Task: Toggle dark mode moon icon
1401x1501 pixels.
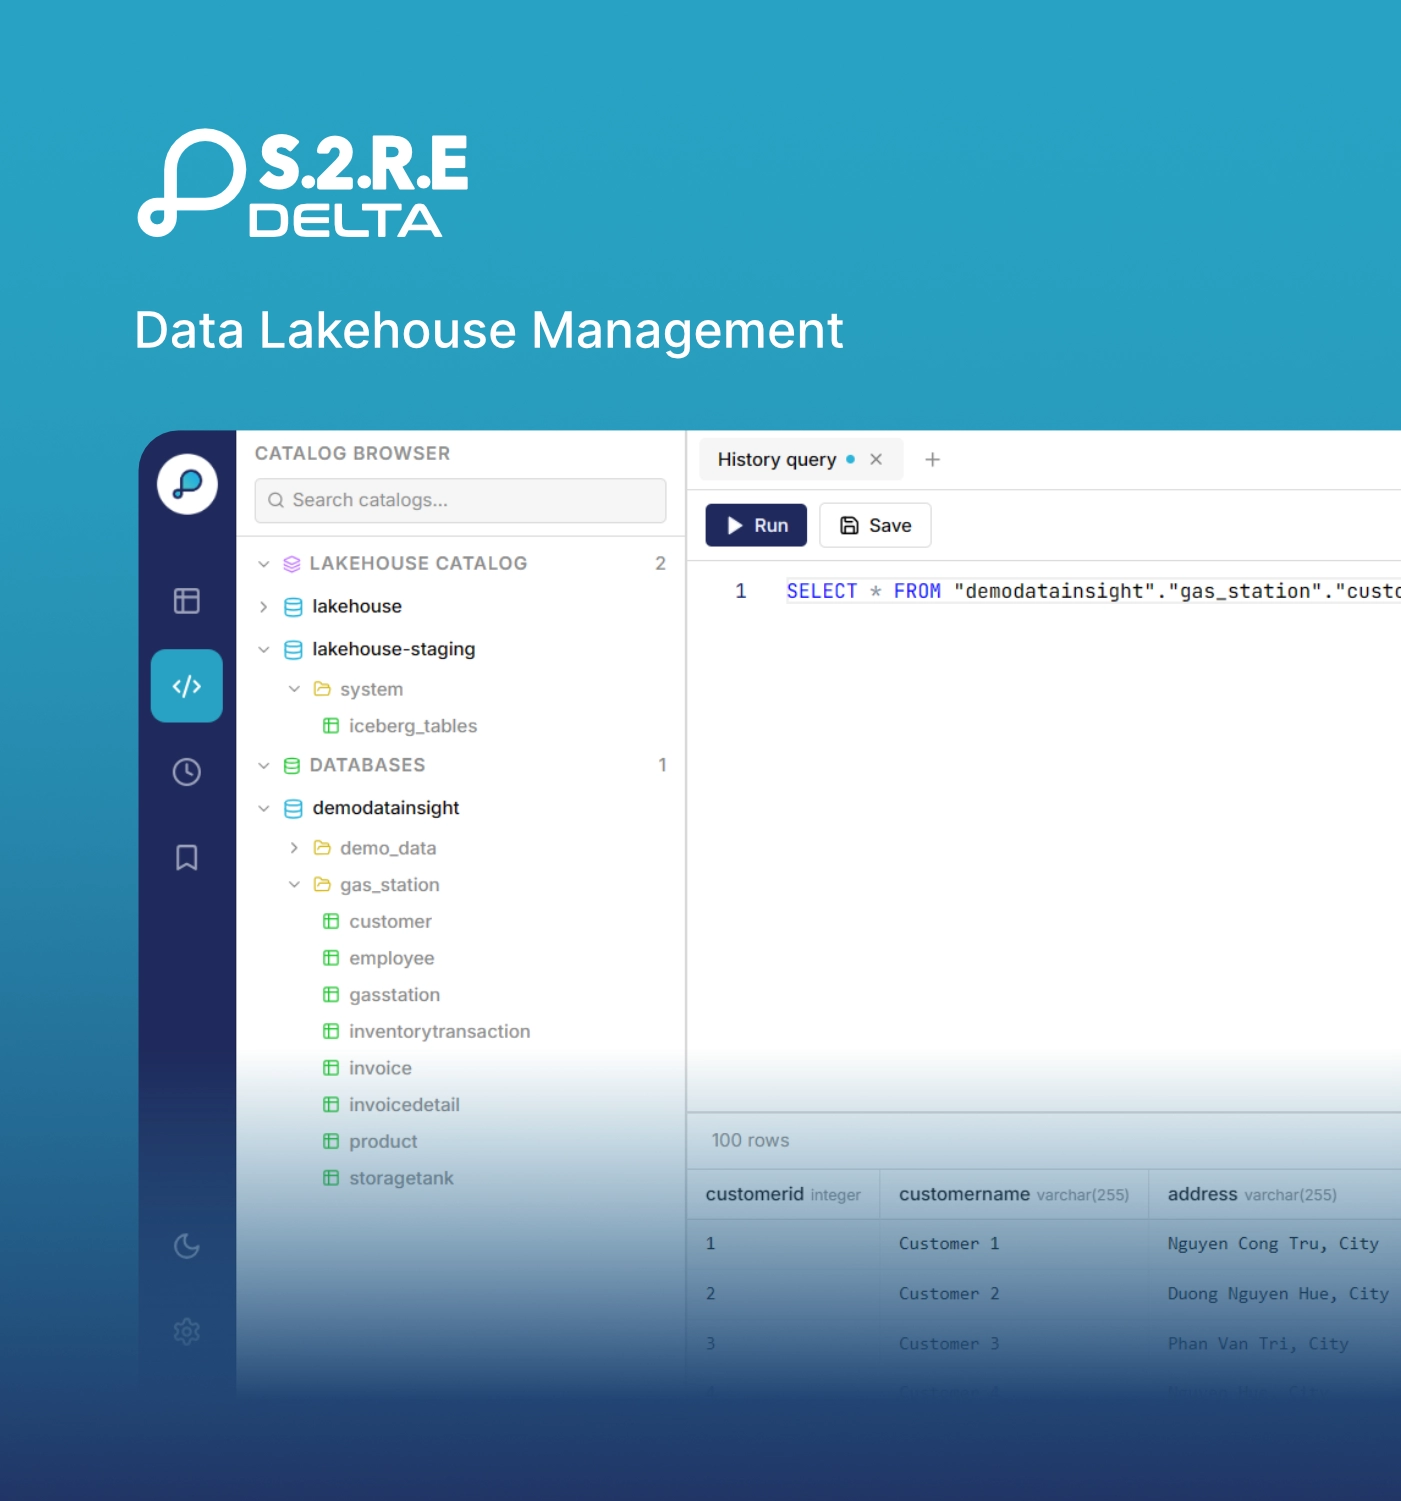Action: point(187,1246)
